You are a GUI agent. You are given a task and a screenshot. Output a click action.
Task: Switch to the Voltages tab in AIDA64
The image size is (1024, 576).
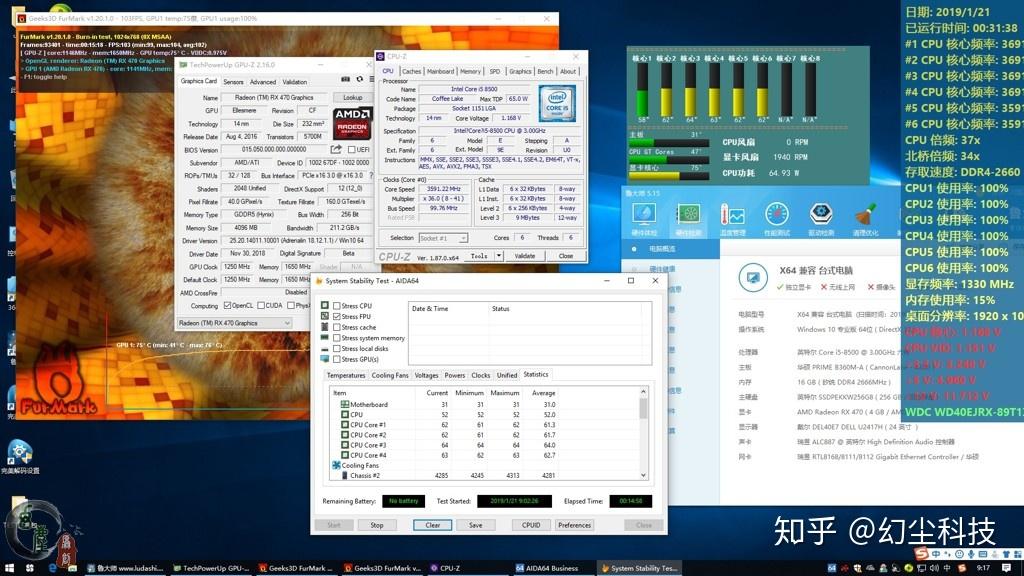point(426,376)
